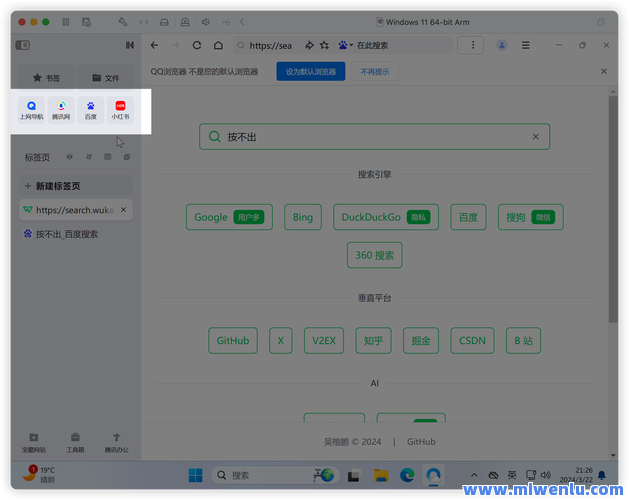The width and height of the screenshot is (629, 500).
Task: Click 不再提示 button
Action: (x=375, y=71)
